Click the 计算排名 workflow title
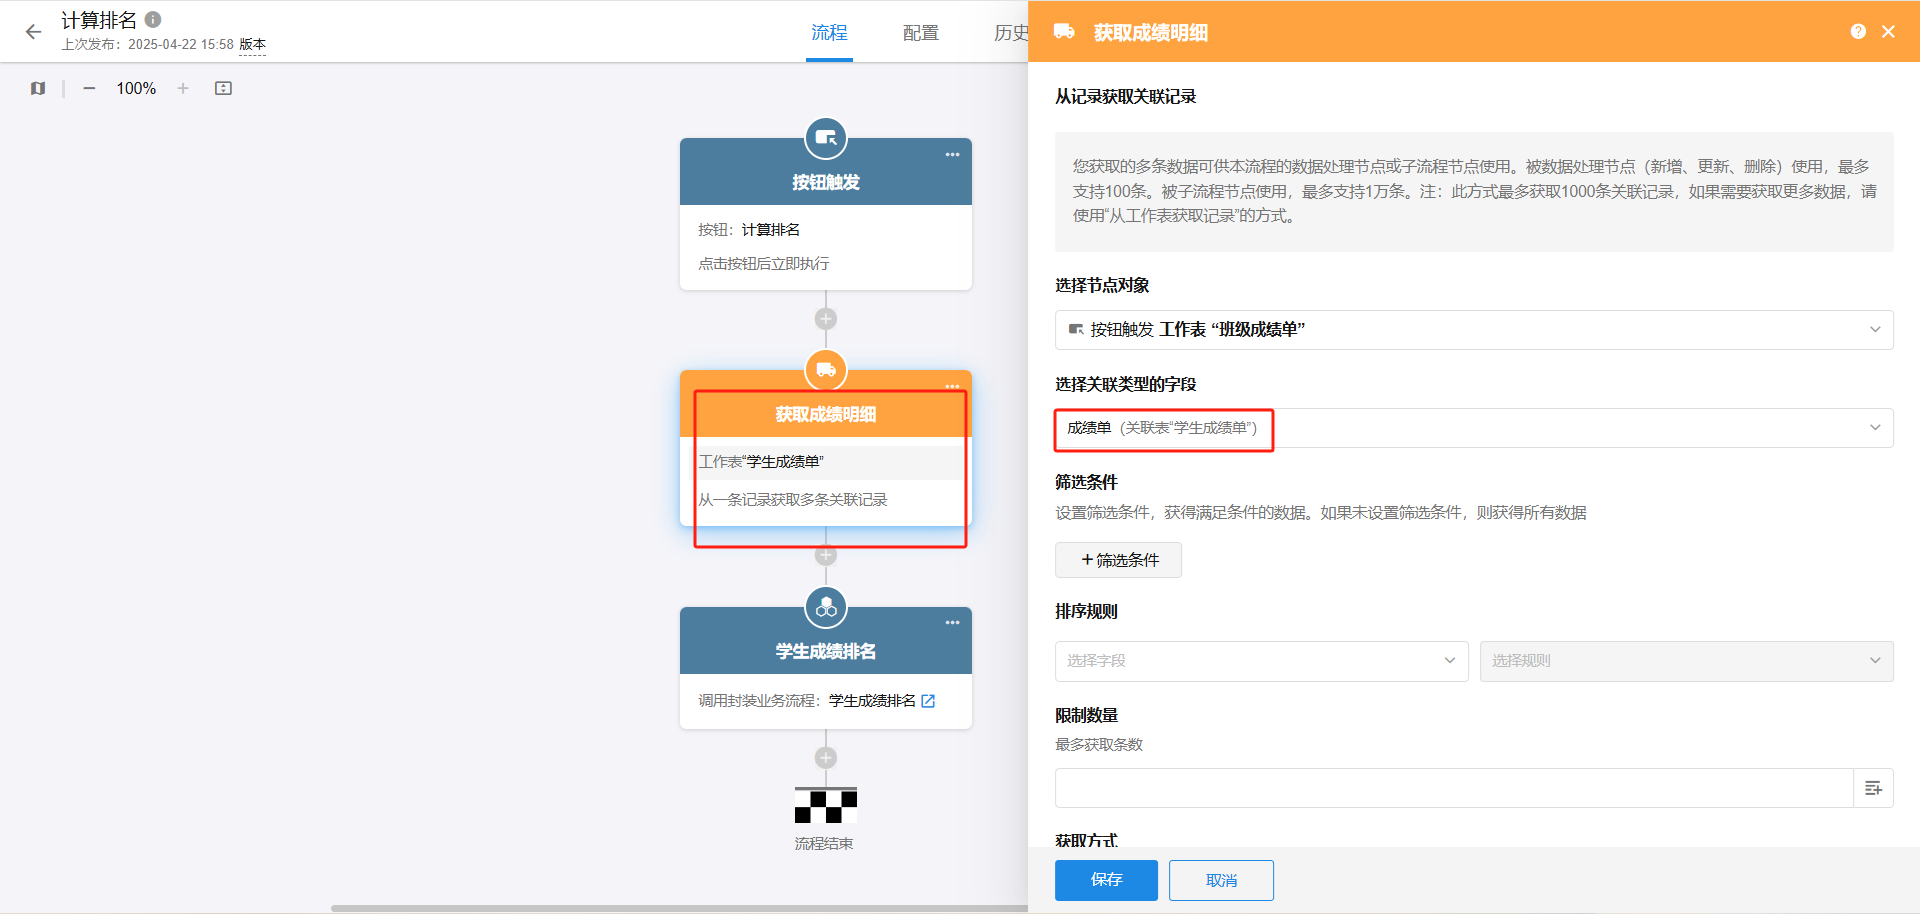 [99, 20]
